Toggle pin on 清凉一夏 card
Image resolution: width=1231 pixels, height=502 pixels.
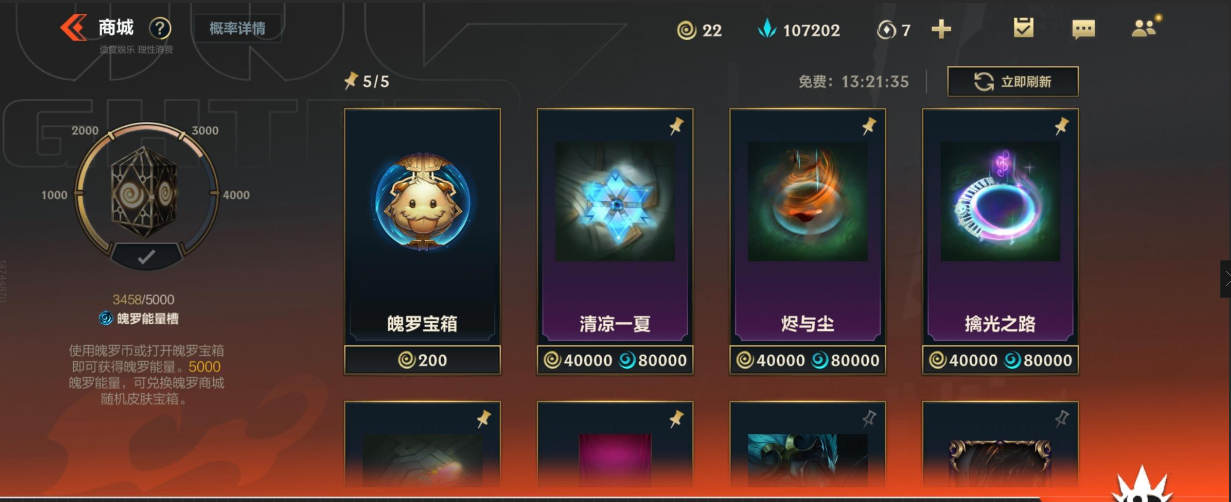coord(677,126)
